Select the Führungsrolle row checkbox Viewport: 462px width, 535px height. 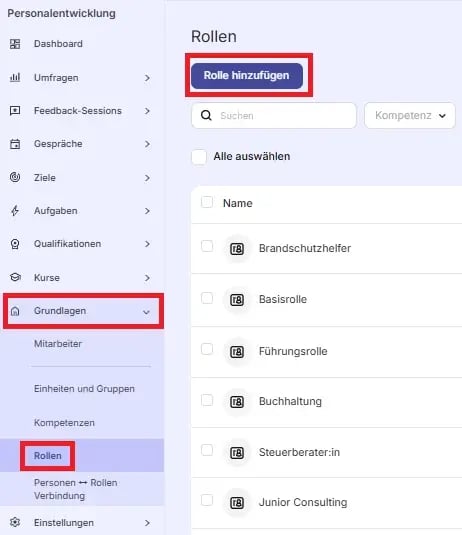pyautogui.click(x=207, y=349)
